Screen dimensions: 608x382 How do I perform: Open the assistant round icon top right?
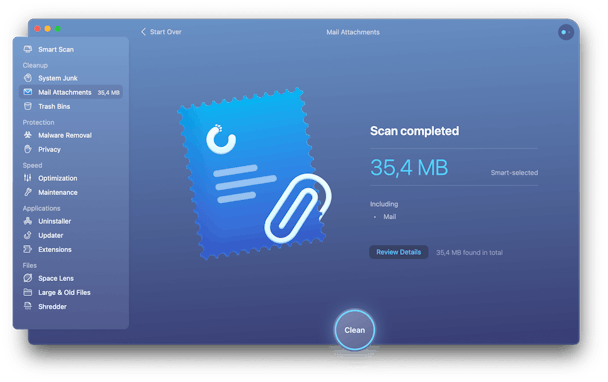(x=566, y=32)
